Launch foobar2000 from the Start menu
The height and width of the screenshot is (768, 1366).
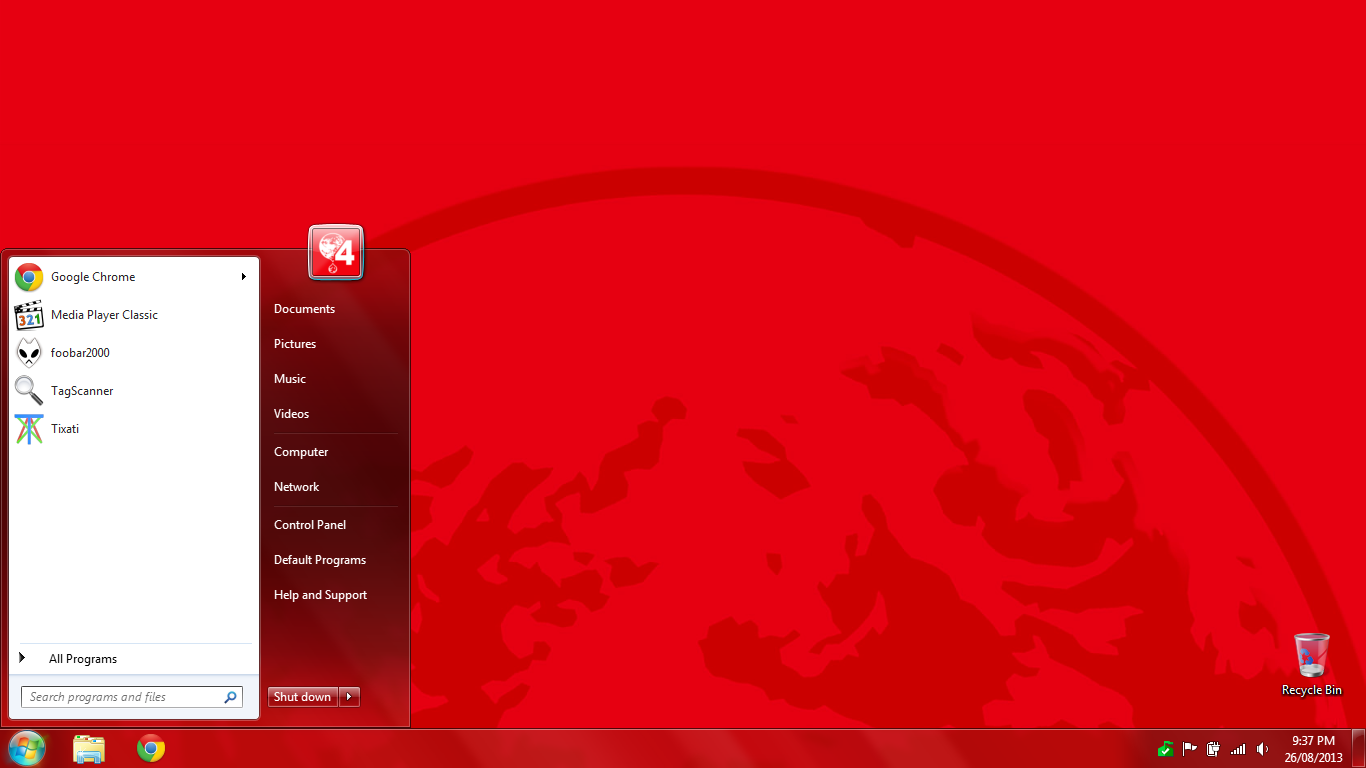(80, 353)
